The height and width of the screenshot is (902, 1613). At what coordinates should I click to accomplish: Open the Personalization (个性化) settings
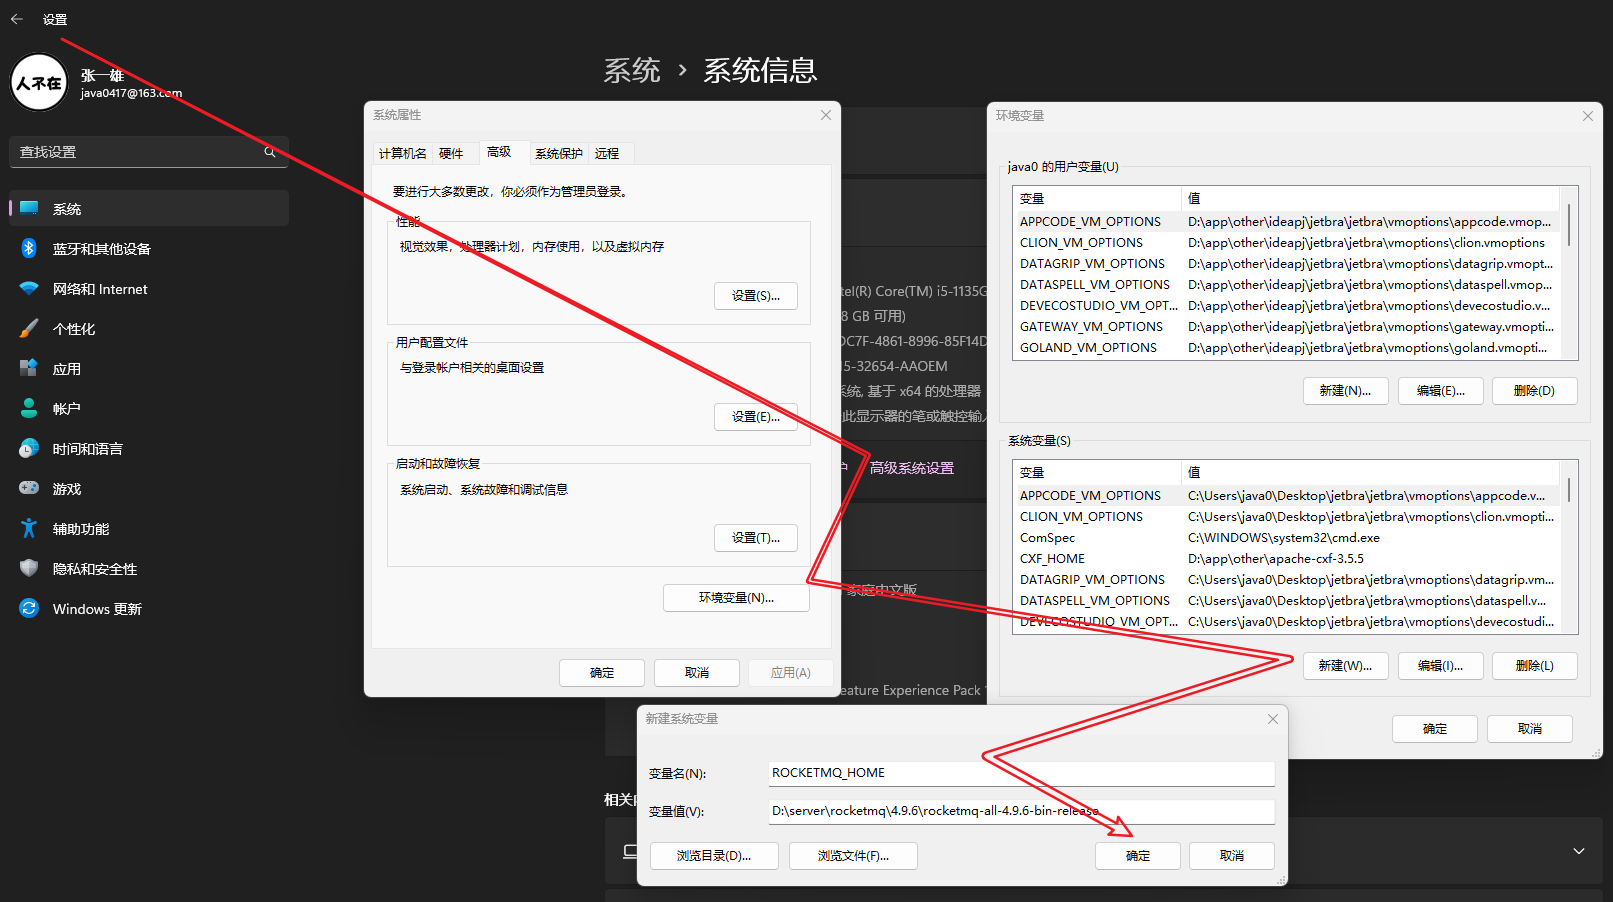click(74, 329)
